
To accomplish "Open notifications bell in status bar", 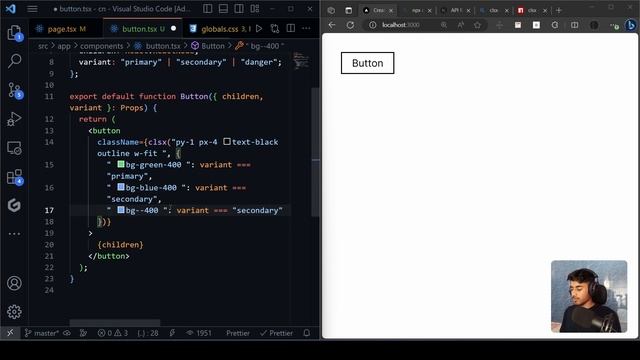I will (307, 333).
